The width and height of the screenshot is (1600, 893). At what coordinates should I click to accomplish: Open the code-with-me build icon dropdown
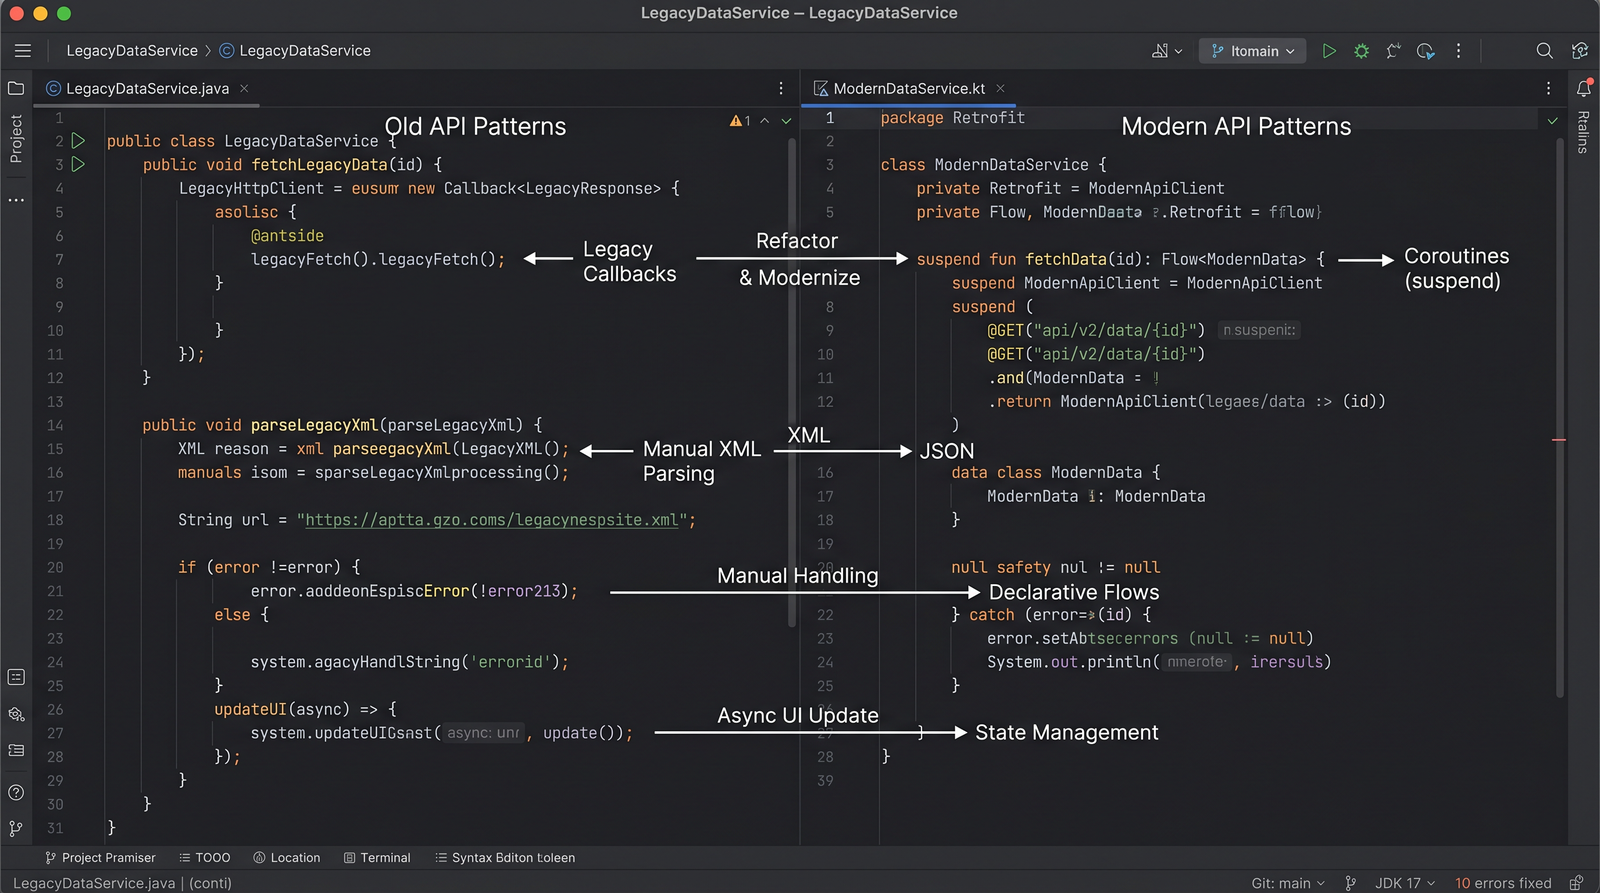point(1166,51)
